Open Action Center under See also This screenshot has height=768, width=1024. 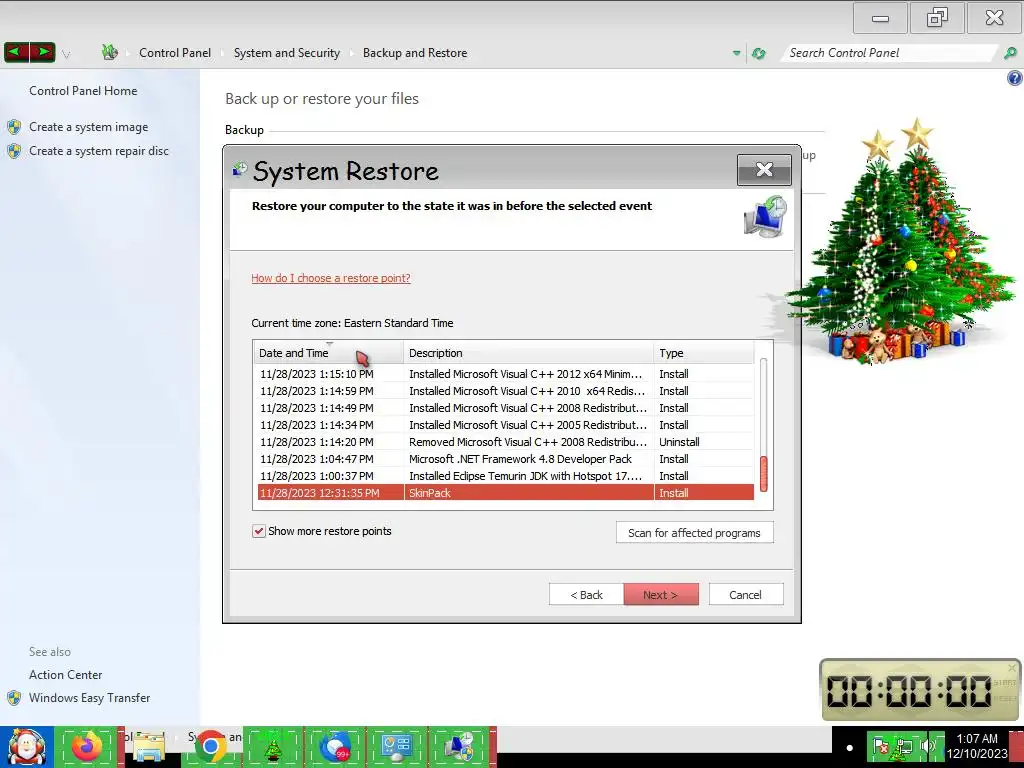[65, 675]
